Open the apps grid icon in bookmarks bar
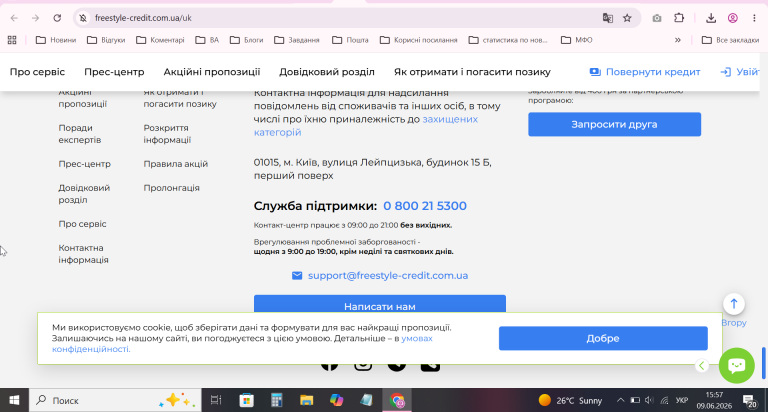The width and height of the screenshot is (768, 412). point(12,40)
